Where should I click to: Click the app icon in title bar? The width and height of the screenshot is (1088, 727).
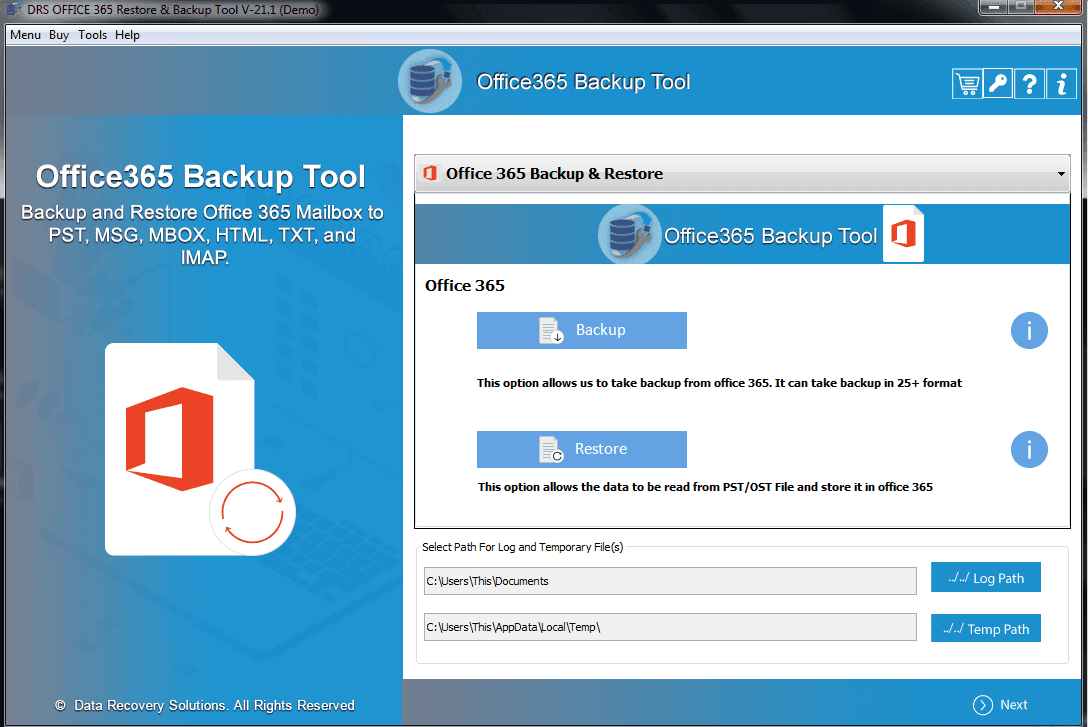point(14,10)
